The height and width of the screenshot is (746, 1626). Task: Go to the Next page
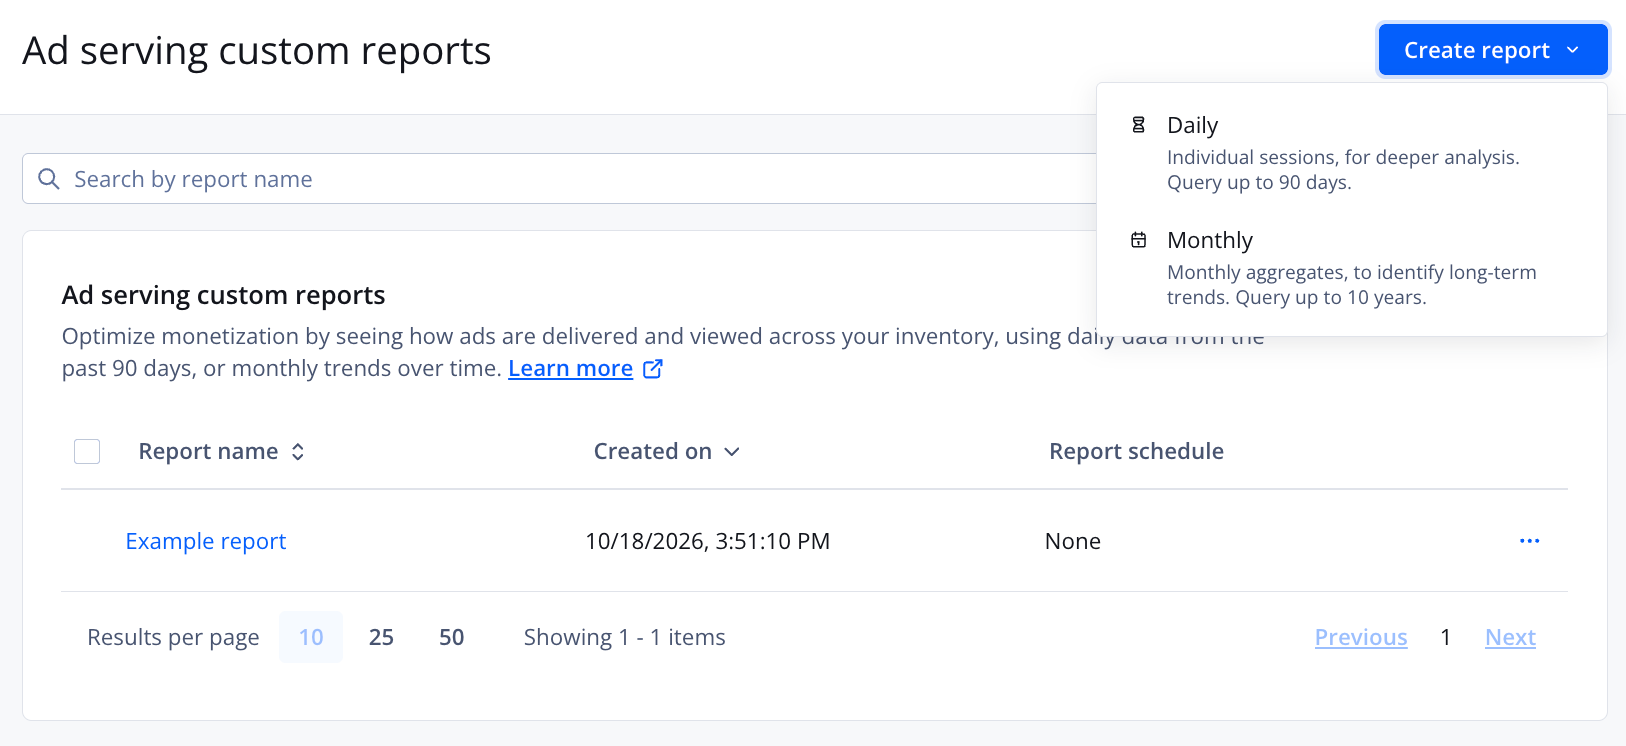pos(1510,637)
